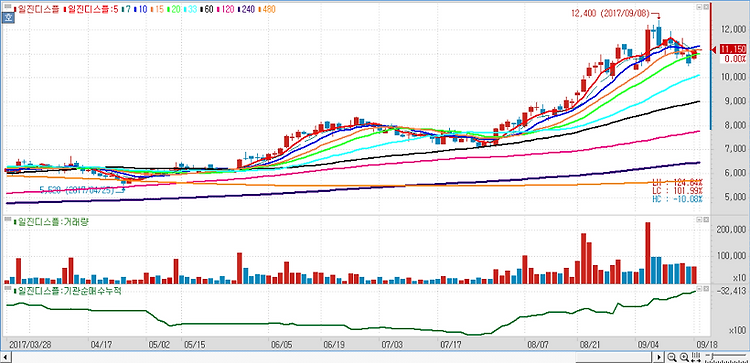The width and height of the screenshot is (750, 363).
Task: Click the small gray button above 호
Action: click(8, 7)
